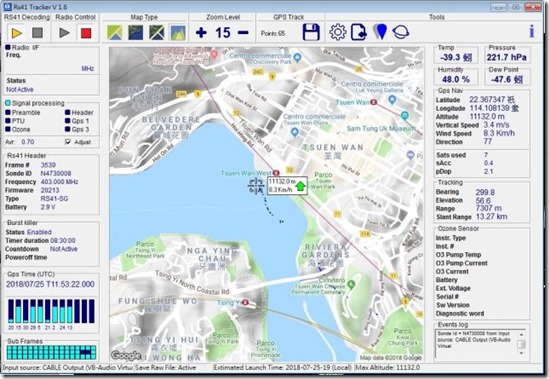Stop RS41 decoding with gray square button

point(38,33)
